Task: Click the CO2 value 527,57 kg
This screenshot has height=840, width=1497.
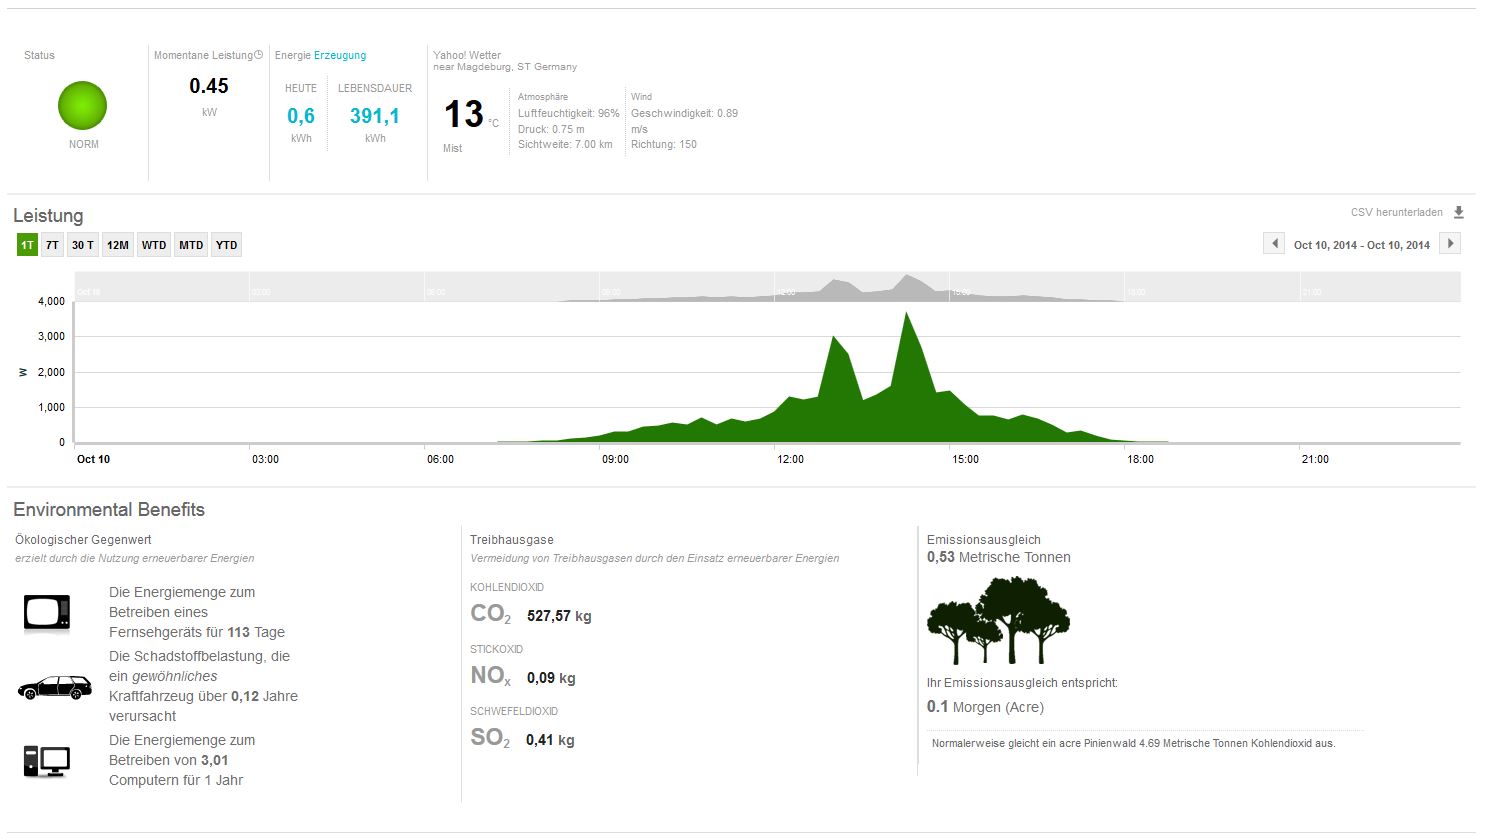Action: (x=559, y=616)
